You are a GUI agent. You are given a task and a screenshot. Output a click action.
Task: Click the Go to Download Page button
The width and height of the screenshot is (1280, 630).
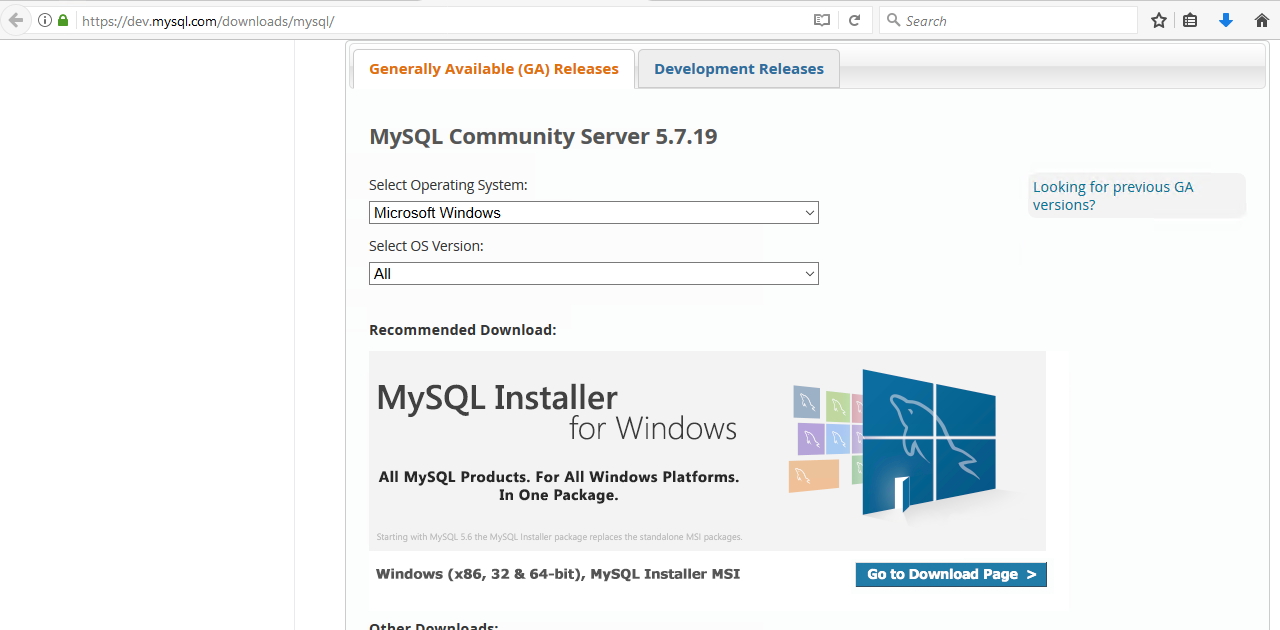tap(951, 574)
